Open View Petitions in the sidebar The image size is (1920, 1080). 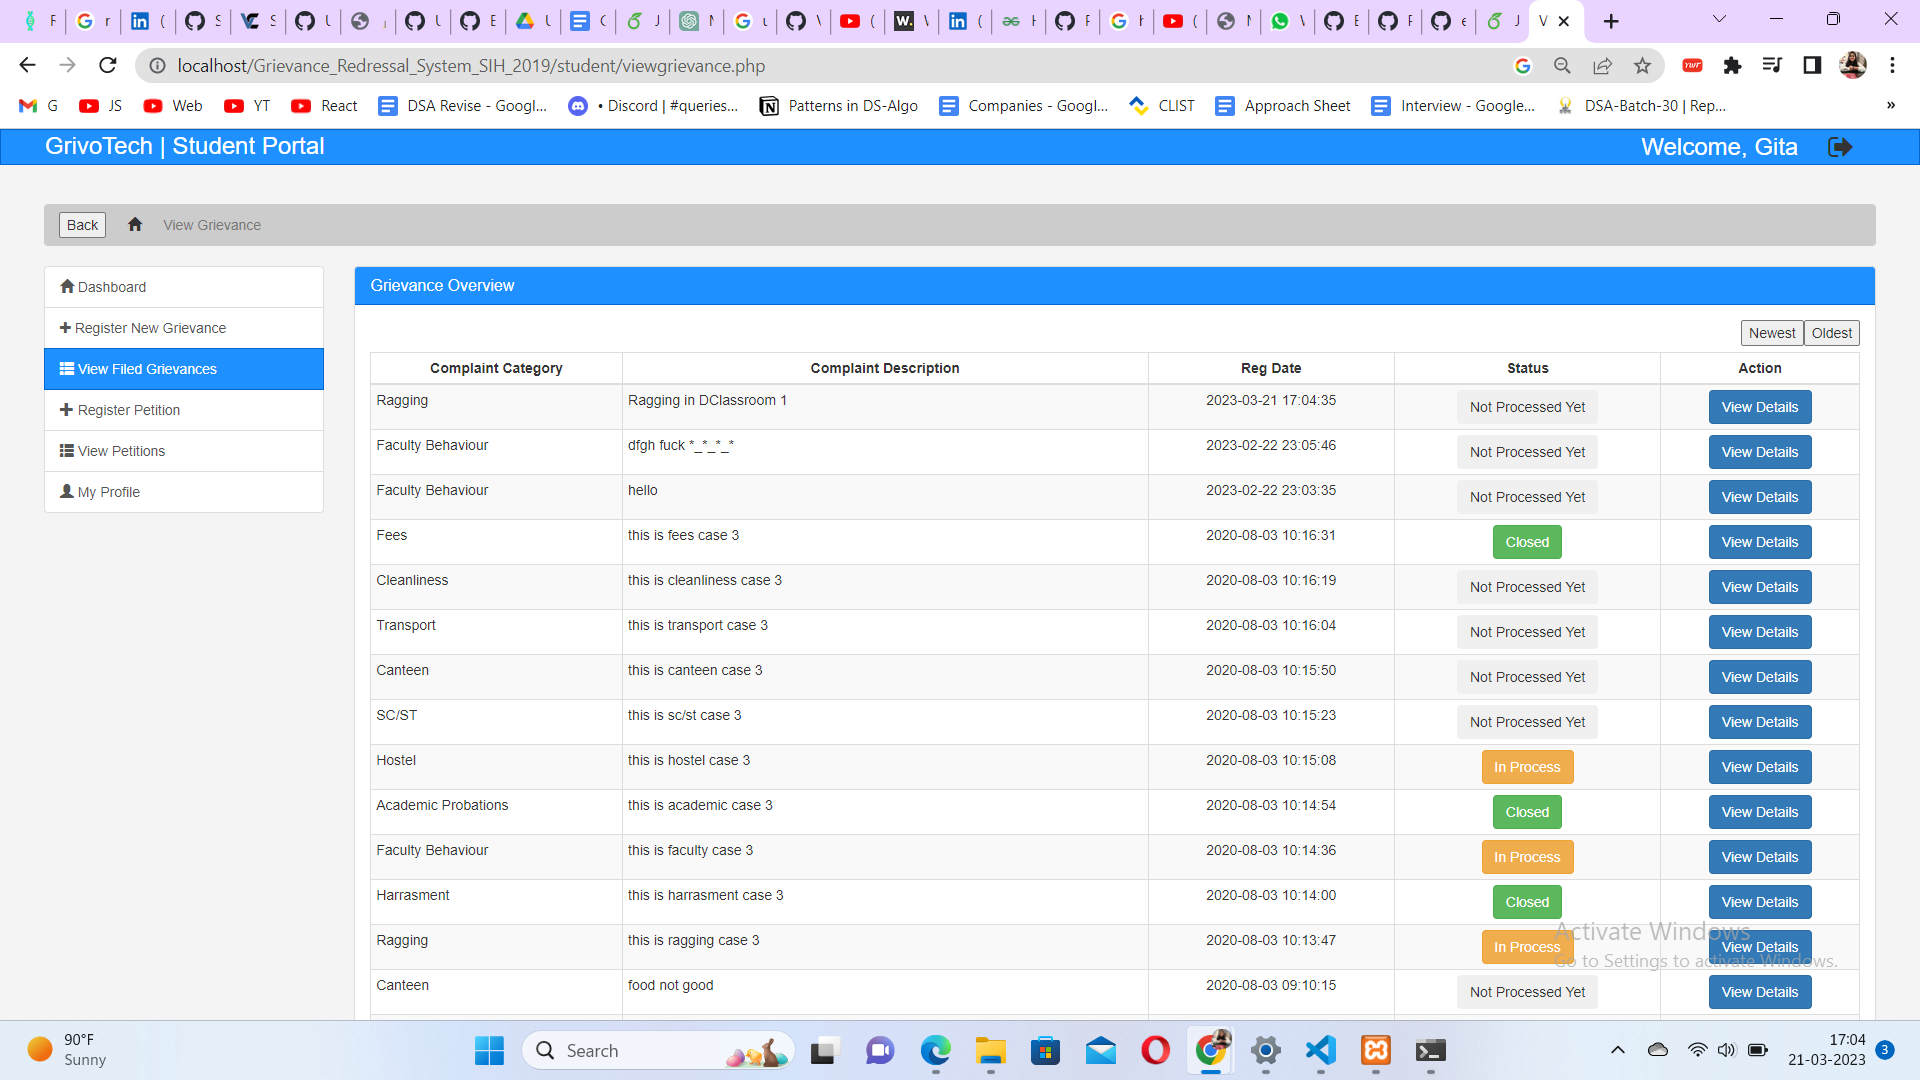tap(121, 451)
